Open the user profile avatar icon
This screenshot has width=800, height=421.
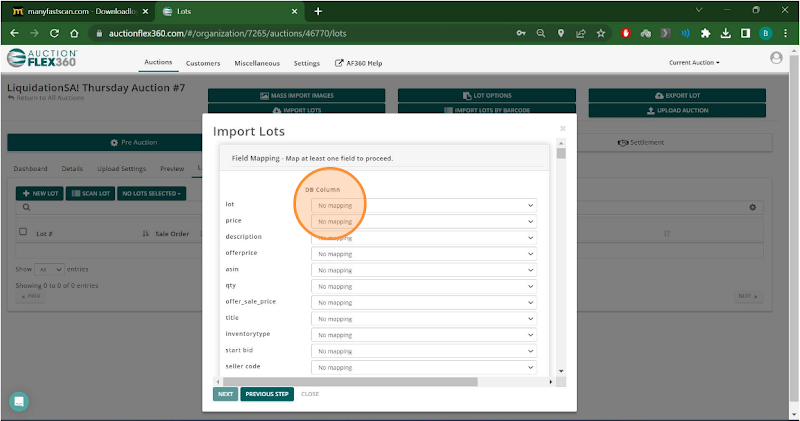pos(776,59)
